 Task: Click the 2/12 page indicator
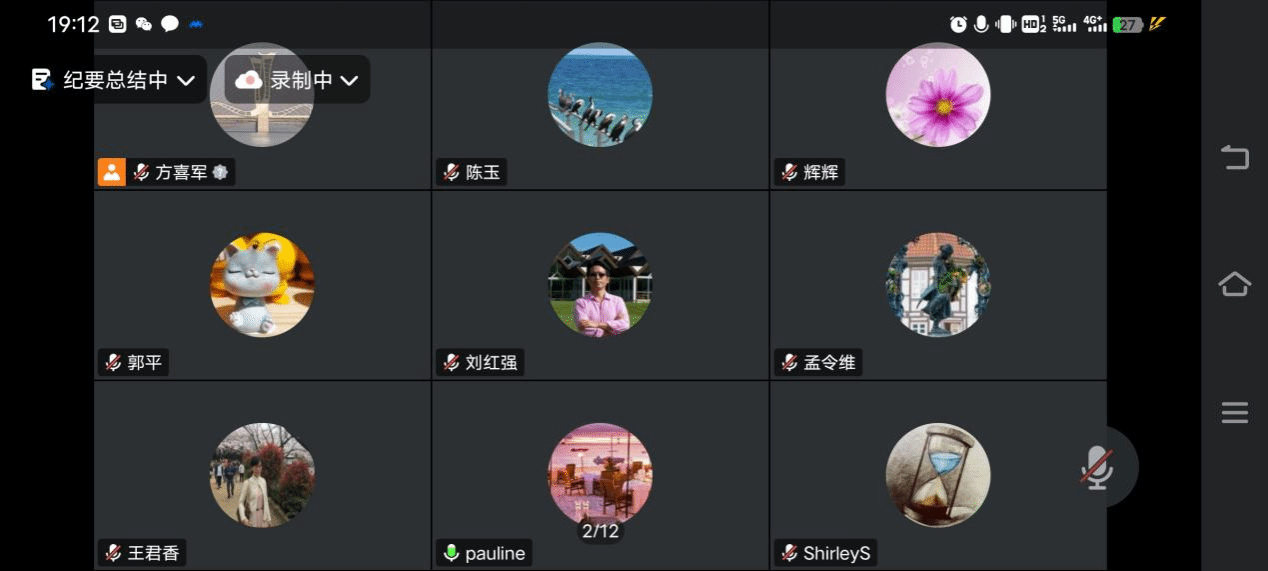tap(600, 532)
